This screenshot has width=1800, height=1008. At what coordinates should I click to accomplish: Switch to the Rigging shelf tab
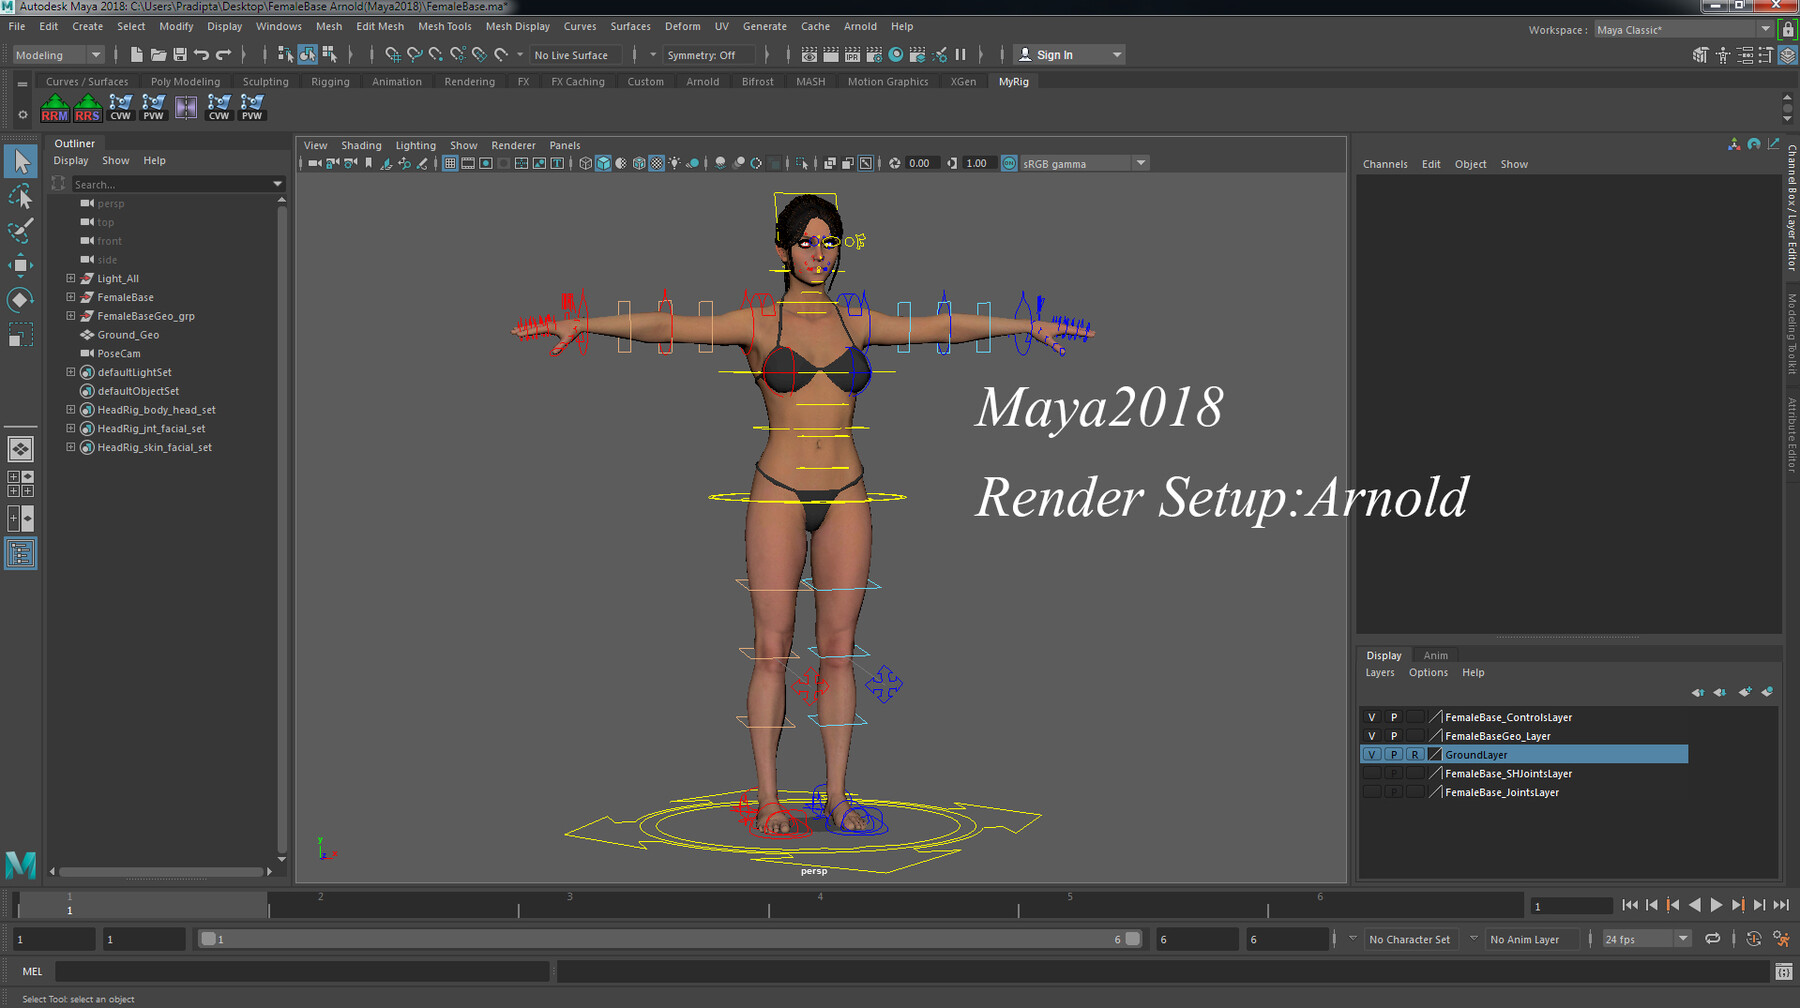click(x=330, y=81)
